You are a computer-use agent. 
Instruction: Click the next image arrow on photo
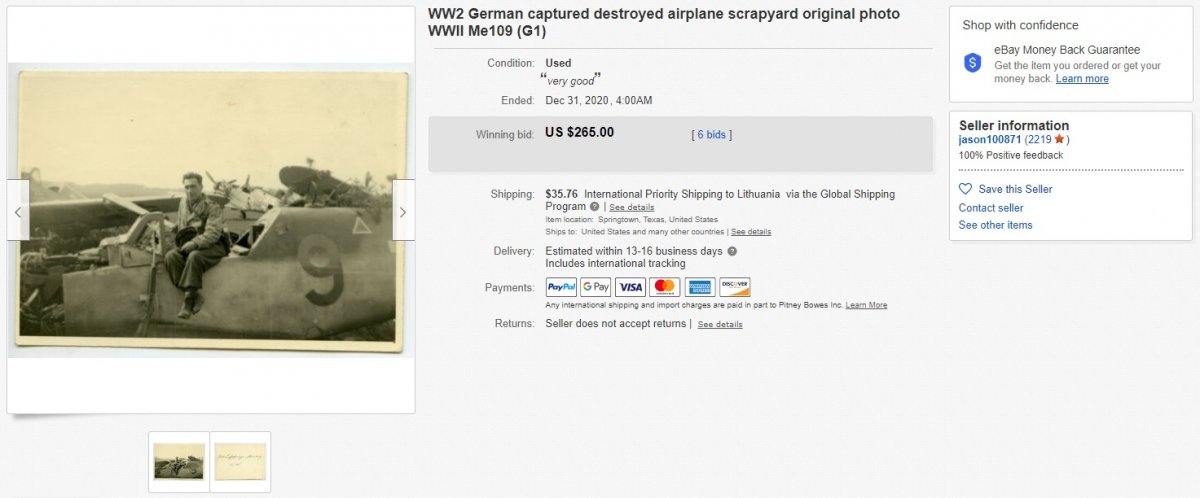click(x=403, y=211)
